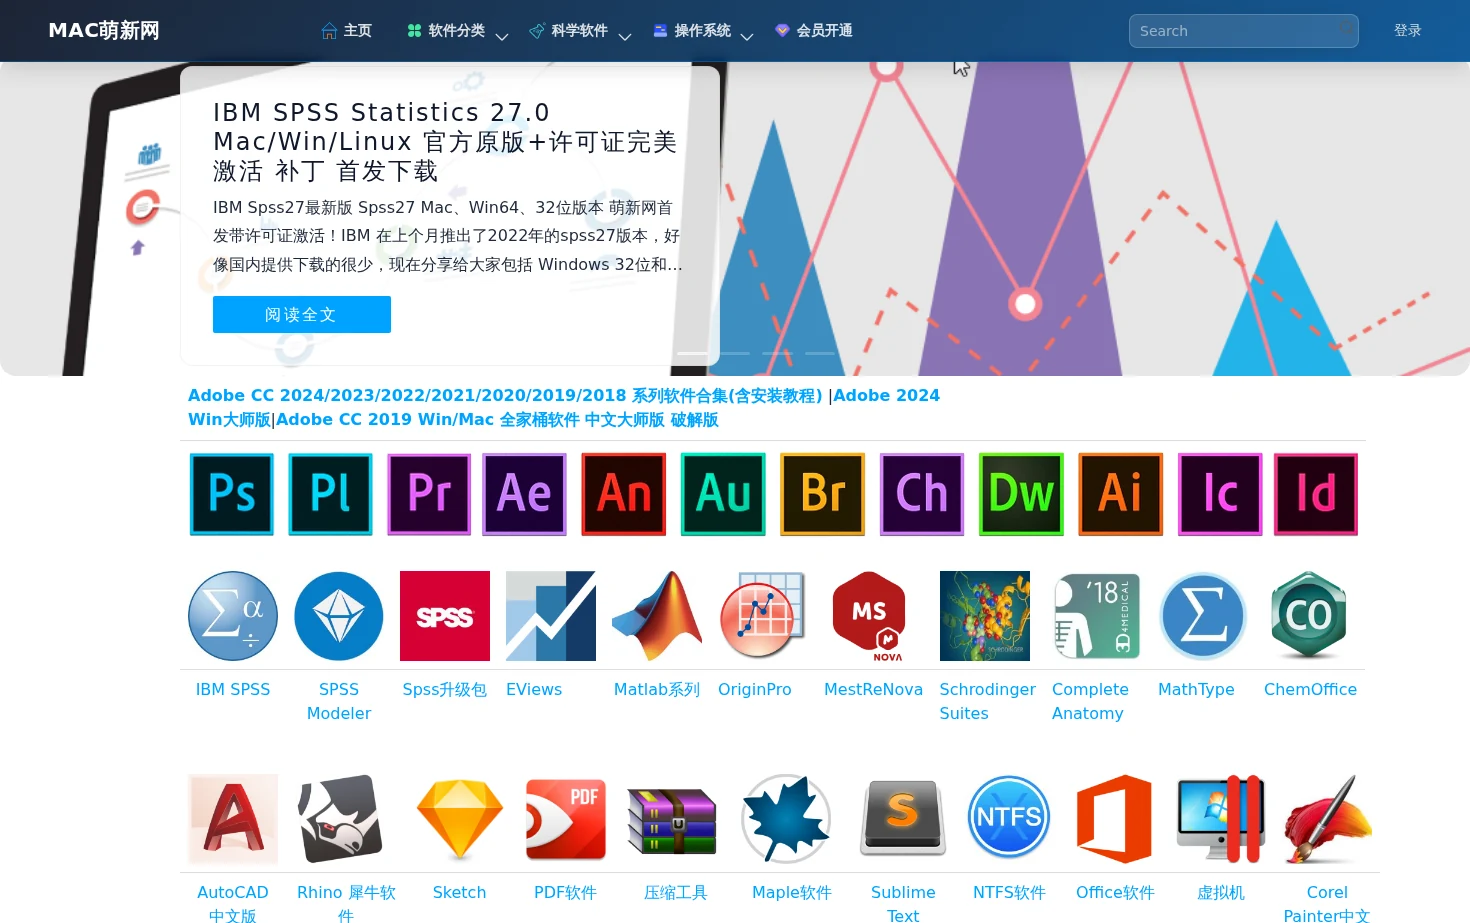Open the OriginPro text link
The height and width of the screenshot is (923, 1470).
755,690
